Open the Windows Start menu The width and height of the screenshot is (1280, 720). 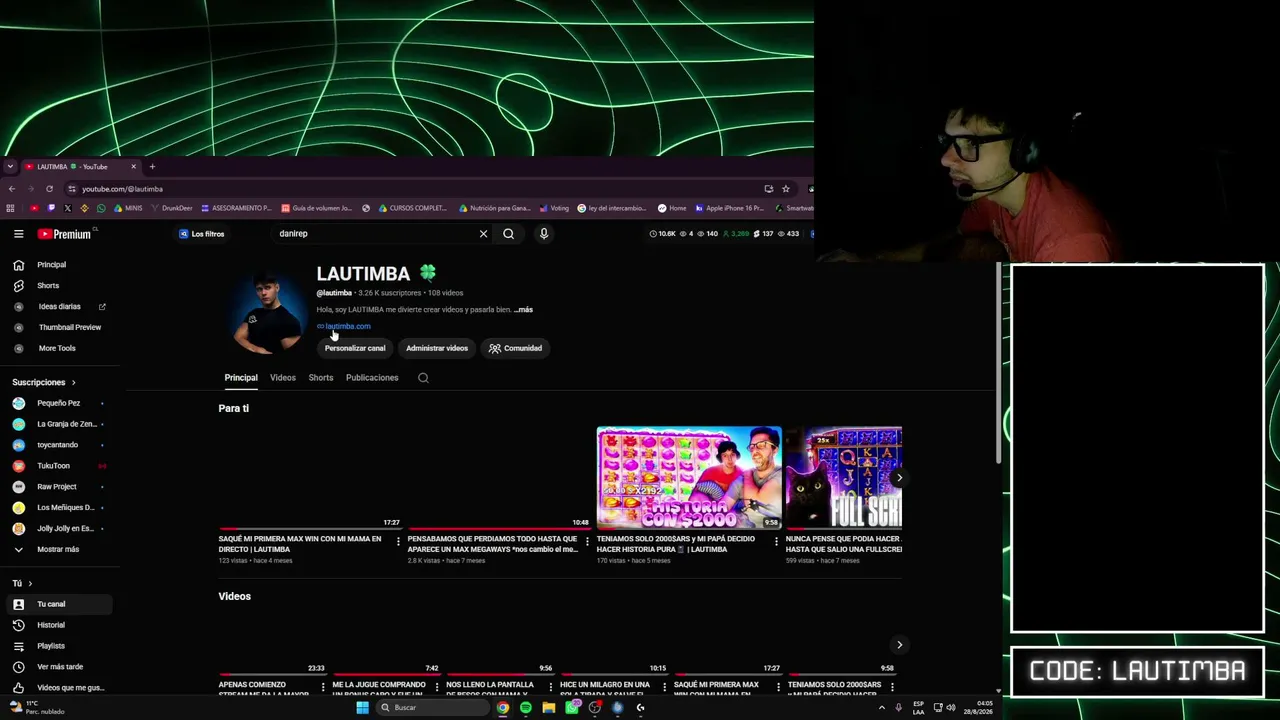(362, 708)
